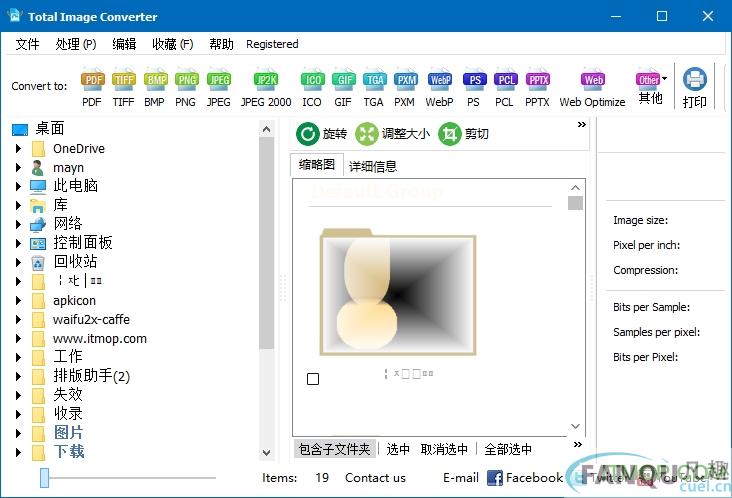Rotate image with 旋转 tool
The height and width of the screenshot is (498, 732).
(322, 134)
